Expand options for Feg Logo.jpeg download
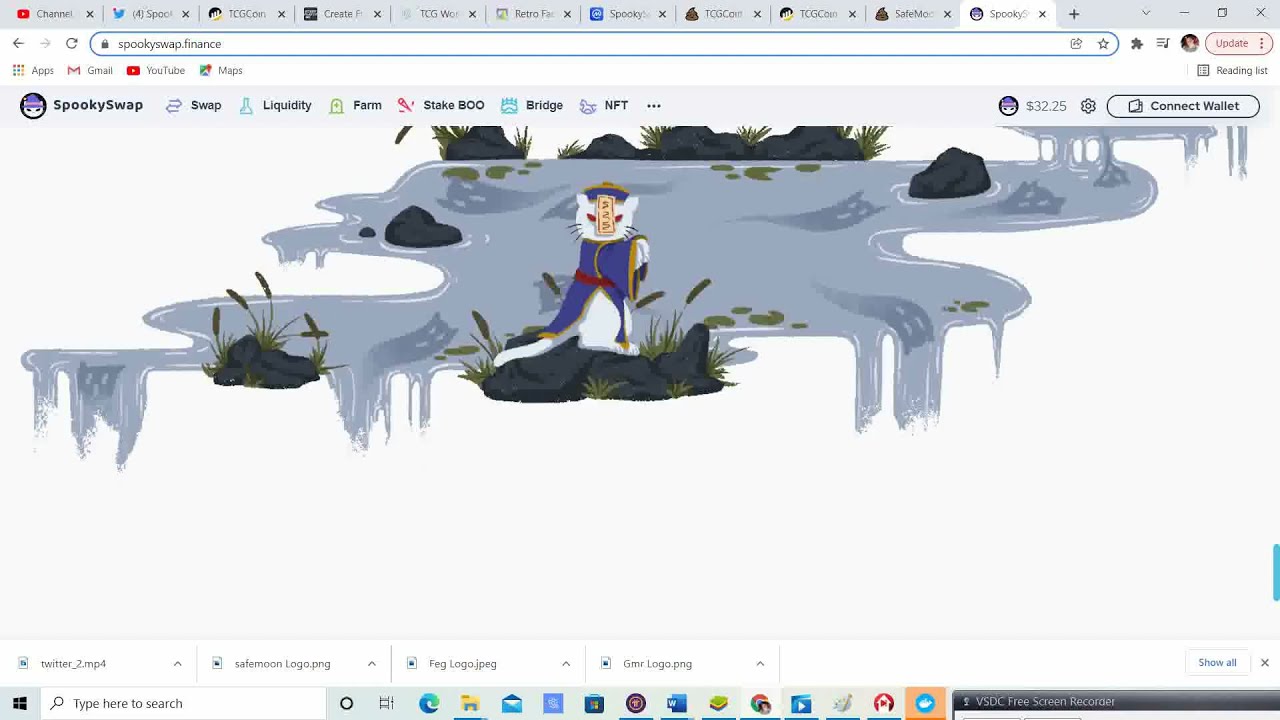Screen dimensions: 1280x720 point(565,664)
